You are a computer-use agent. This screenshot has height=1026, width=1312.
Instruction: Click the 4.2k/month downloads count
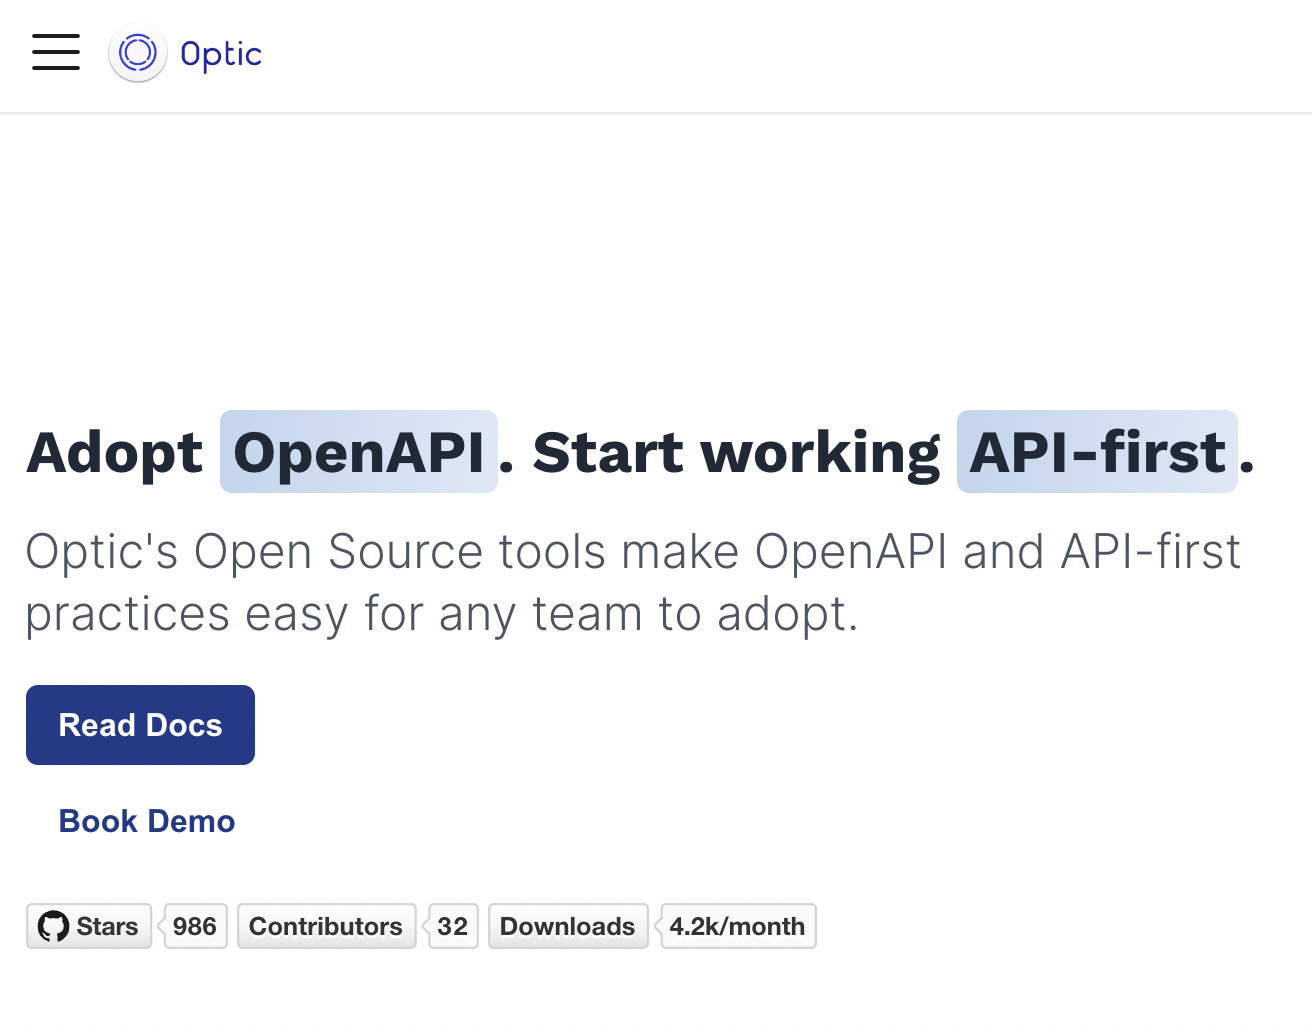click(x=738, y=926)
